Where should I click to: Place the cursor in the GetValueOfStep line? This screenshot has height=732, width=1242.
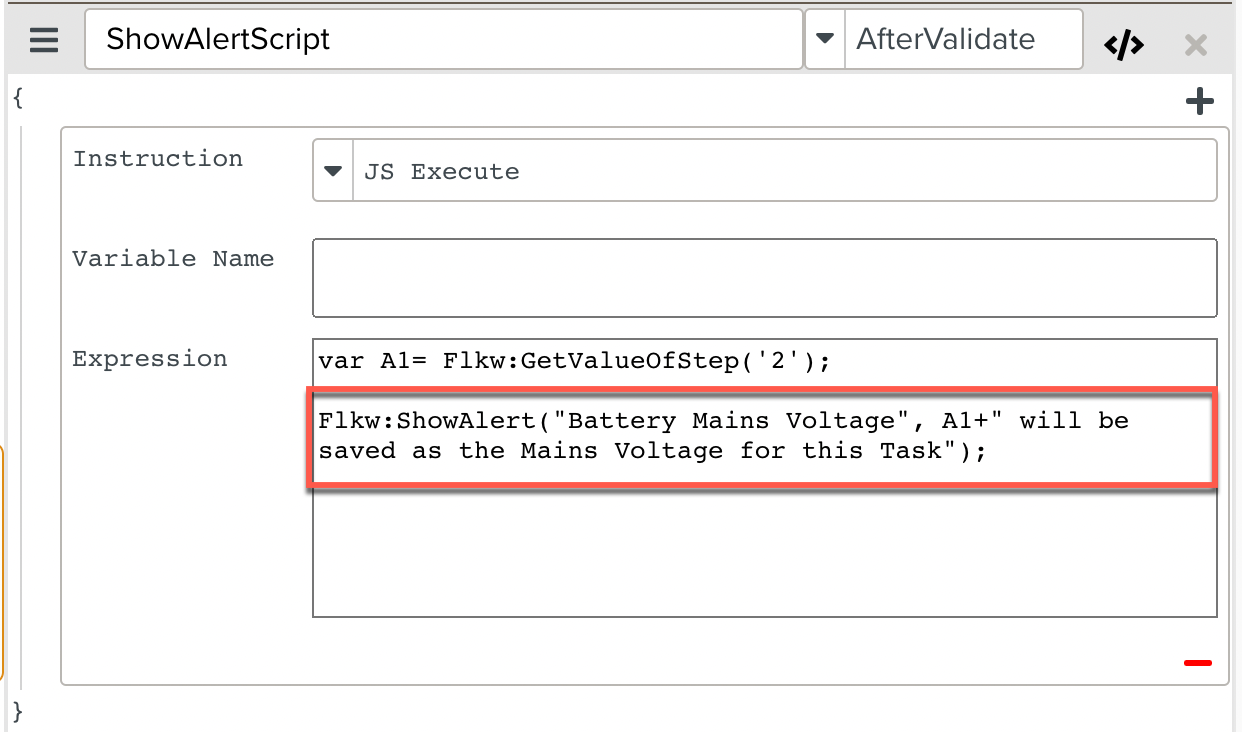click(x=574, y=361)
